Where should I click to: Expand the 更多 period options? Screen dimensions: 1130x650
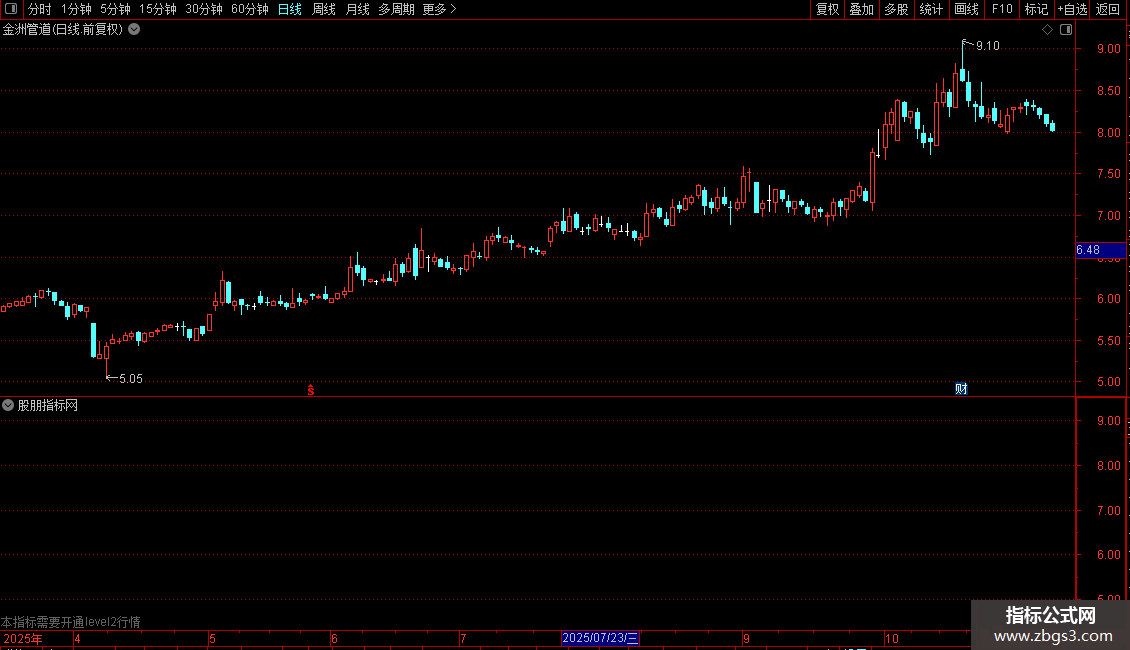coord(440,9)
